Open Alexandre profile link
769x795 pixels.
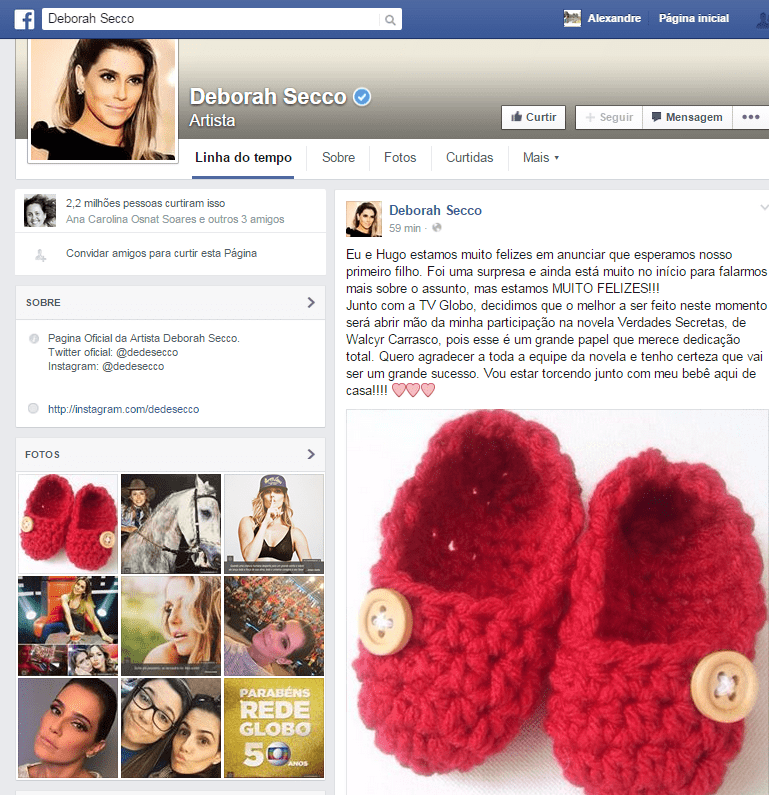(614, 18)
